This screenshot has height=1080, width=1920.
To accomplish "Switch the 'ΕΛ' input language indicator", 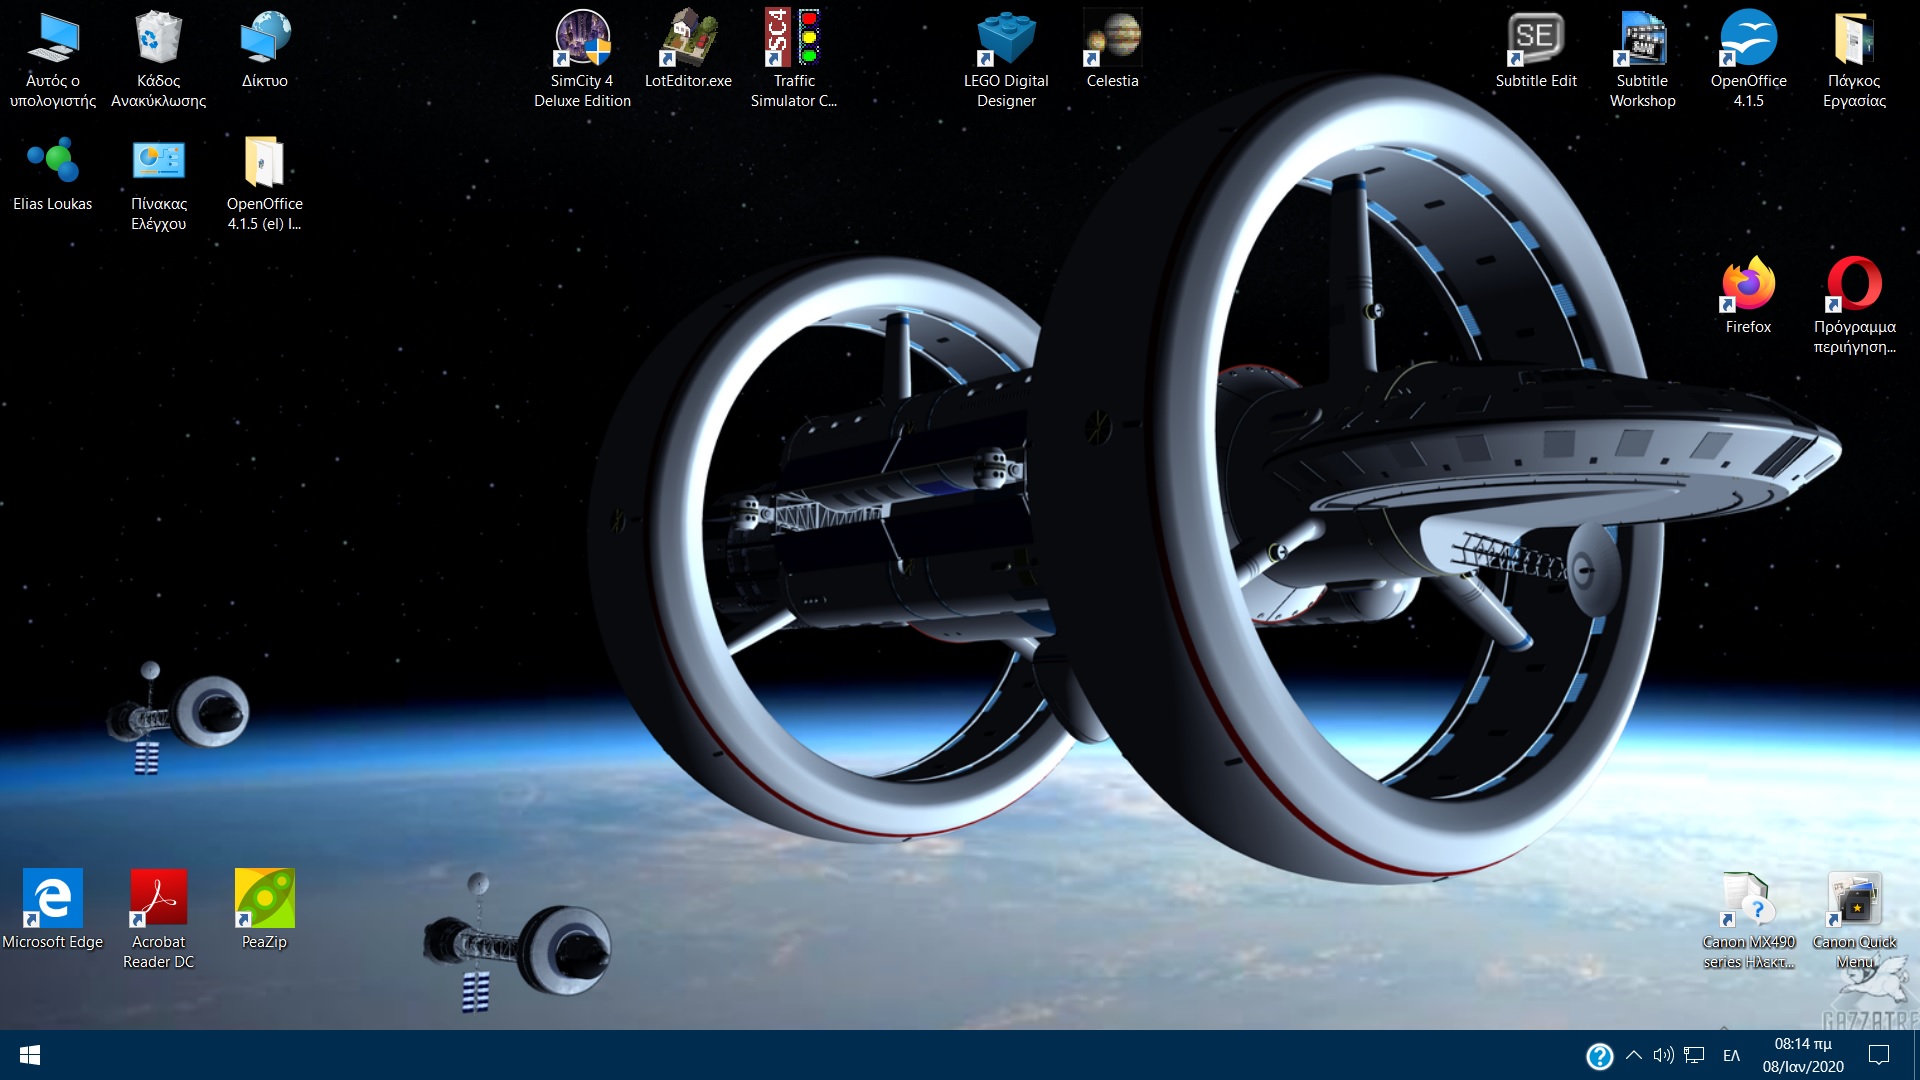I will click(1732, 1055).
